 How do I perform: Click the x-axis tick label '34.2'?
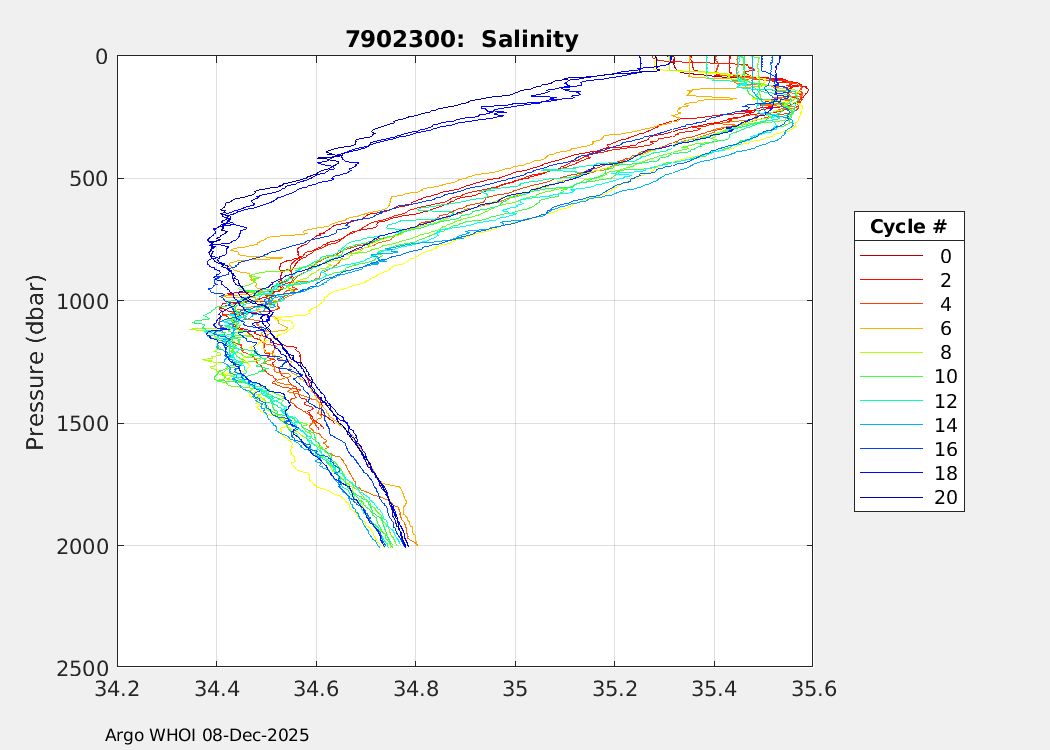[x=118, y=689]
